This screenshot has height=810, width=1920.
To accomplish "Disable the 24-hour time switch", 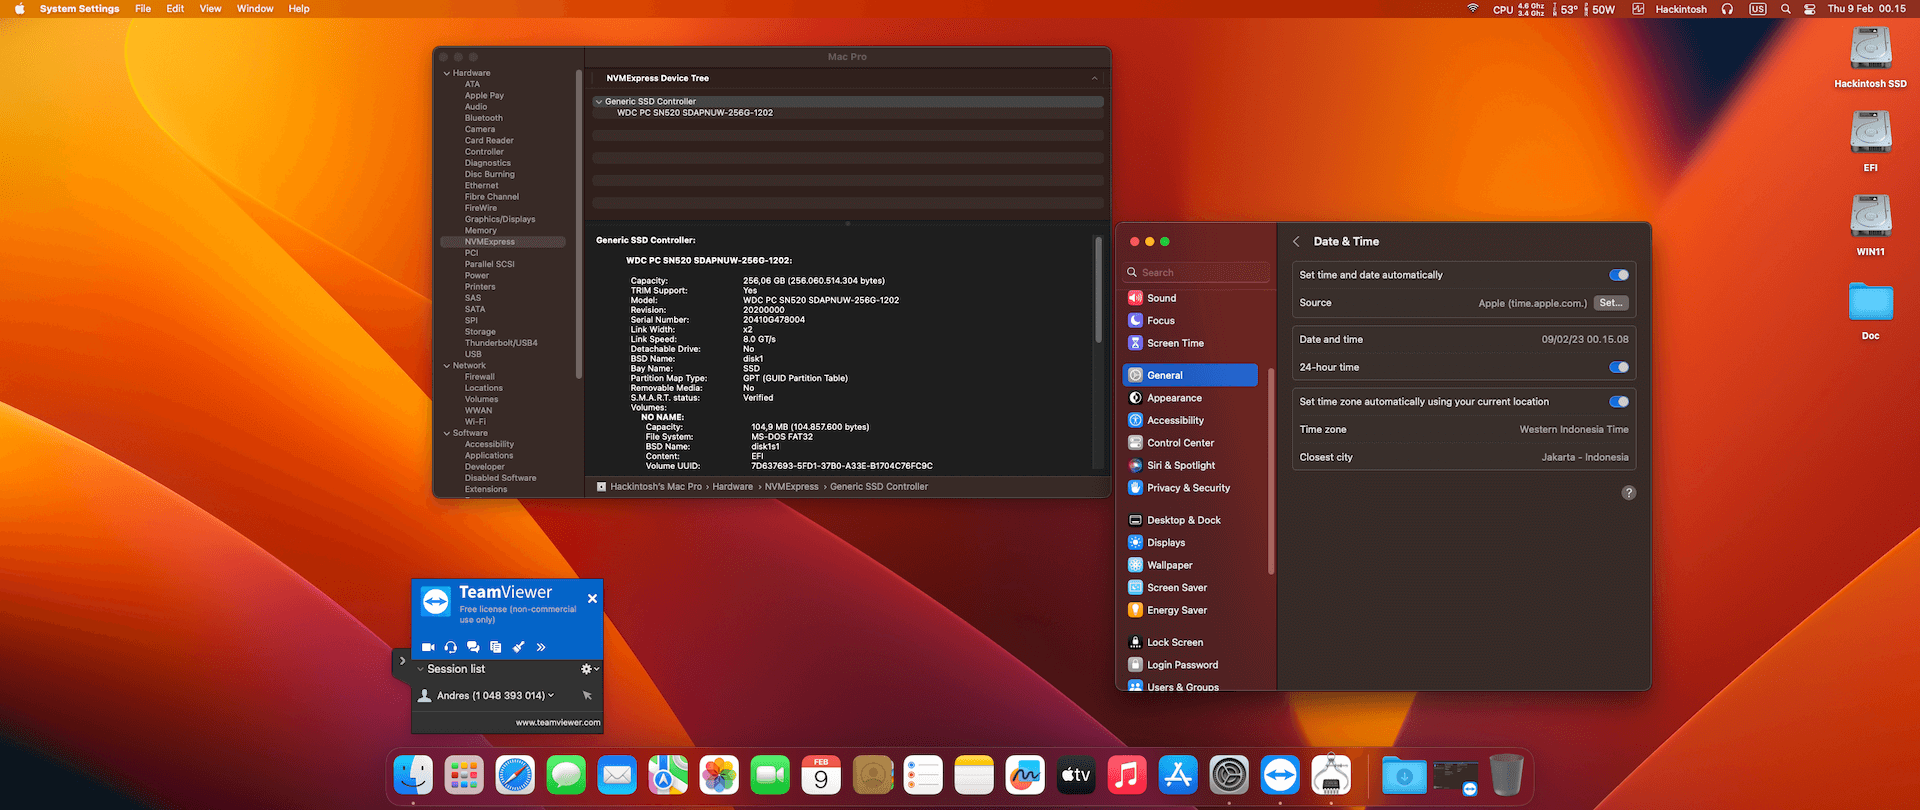I will (1619, 367).
